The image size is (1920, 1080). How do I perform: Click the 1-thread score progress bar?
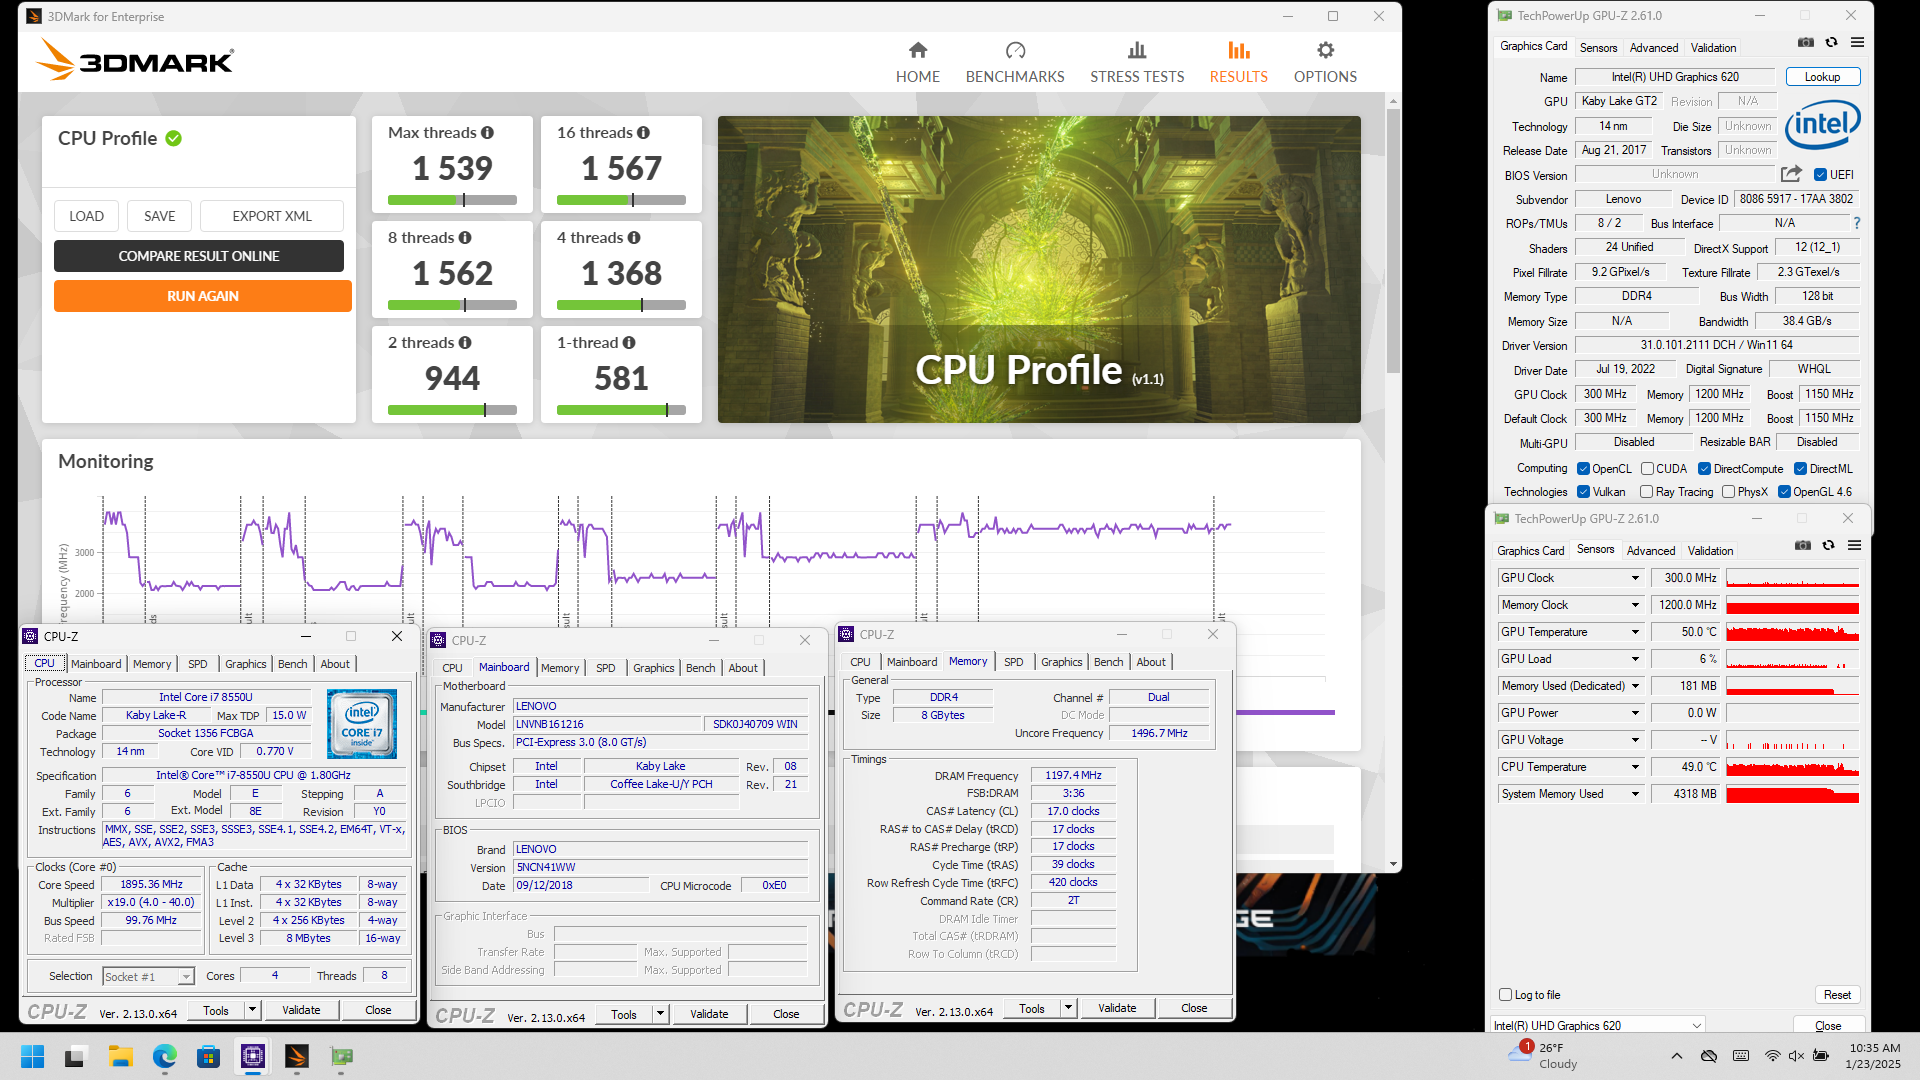point(621,410)
